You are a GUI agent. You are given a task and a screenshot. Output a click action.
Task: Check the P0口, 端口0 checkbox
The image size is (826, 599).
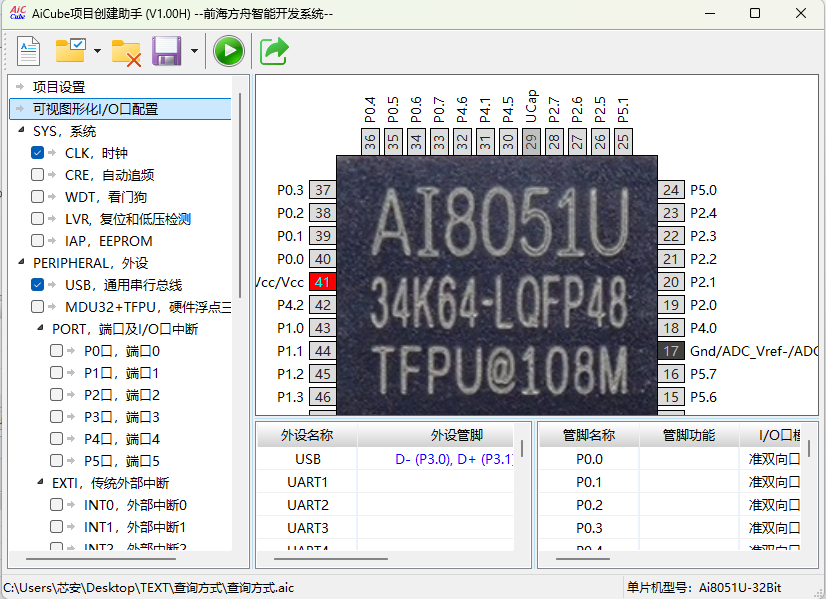coord(56,351)
